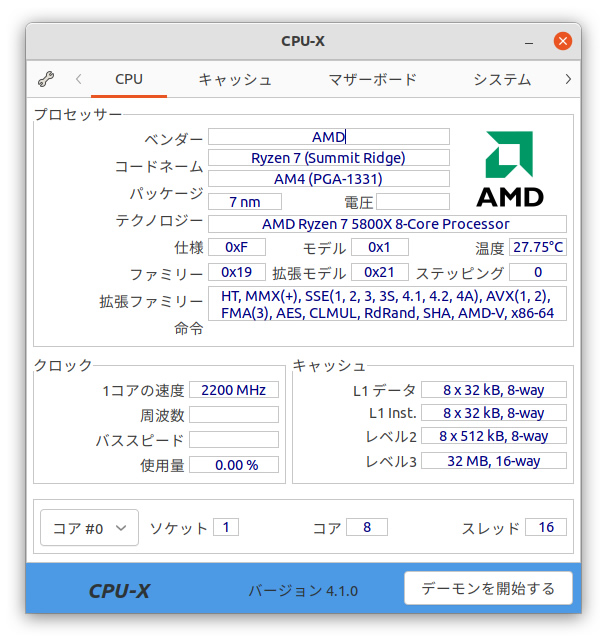Click the CPU-X logo text in footer
Viewport: 607px width, 642px height.
pos(120,591)
